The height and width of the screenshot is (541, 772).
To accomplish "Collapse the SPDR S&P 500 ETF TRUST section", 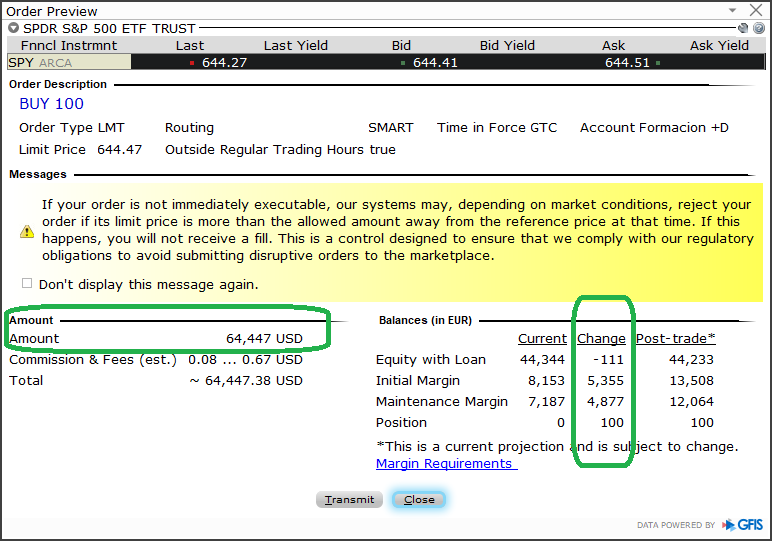I will pos(14,29).
